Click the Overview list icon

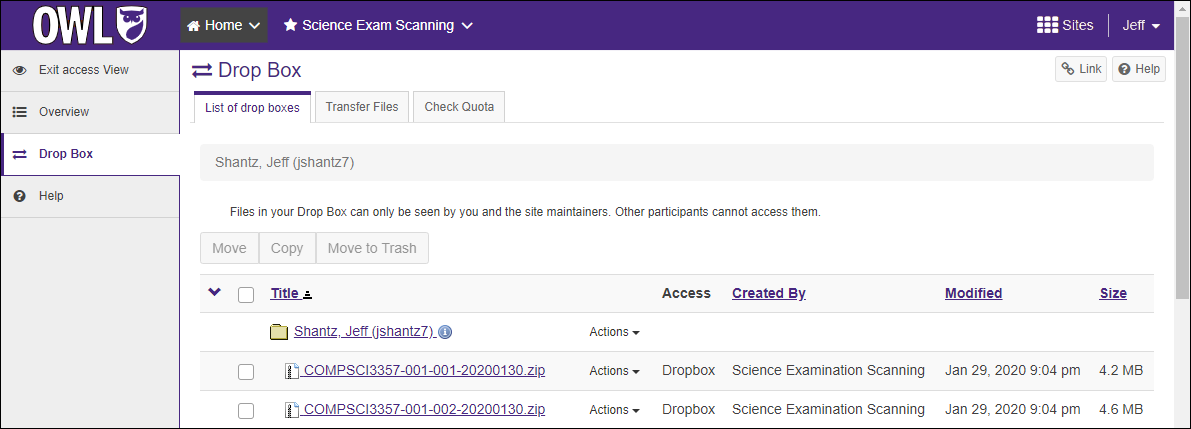20,112
